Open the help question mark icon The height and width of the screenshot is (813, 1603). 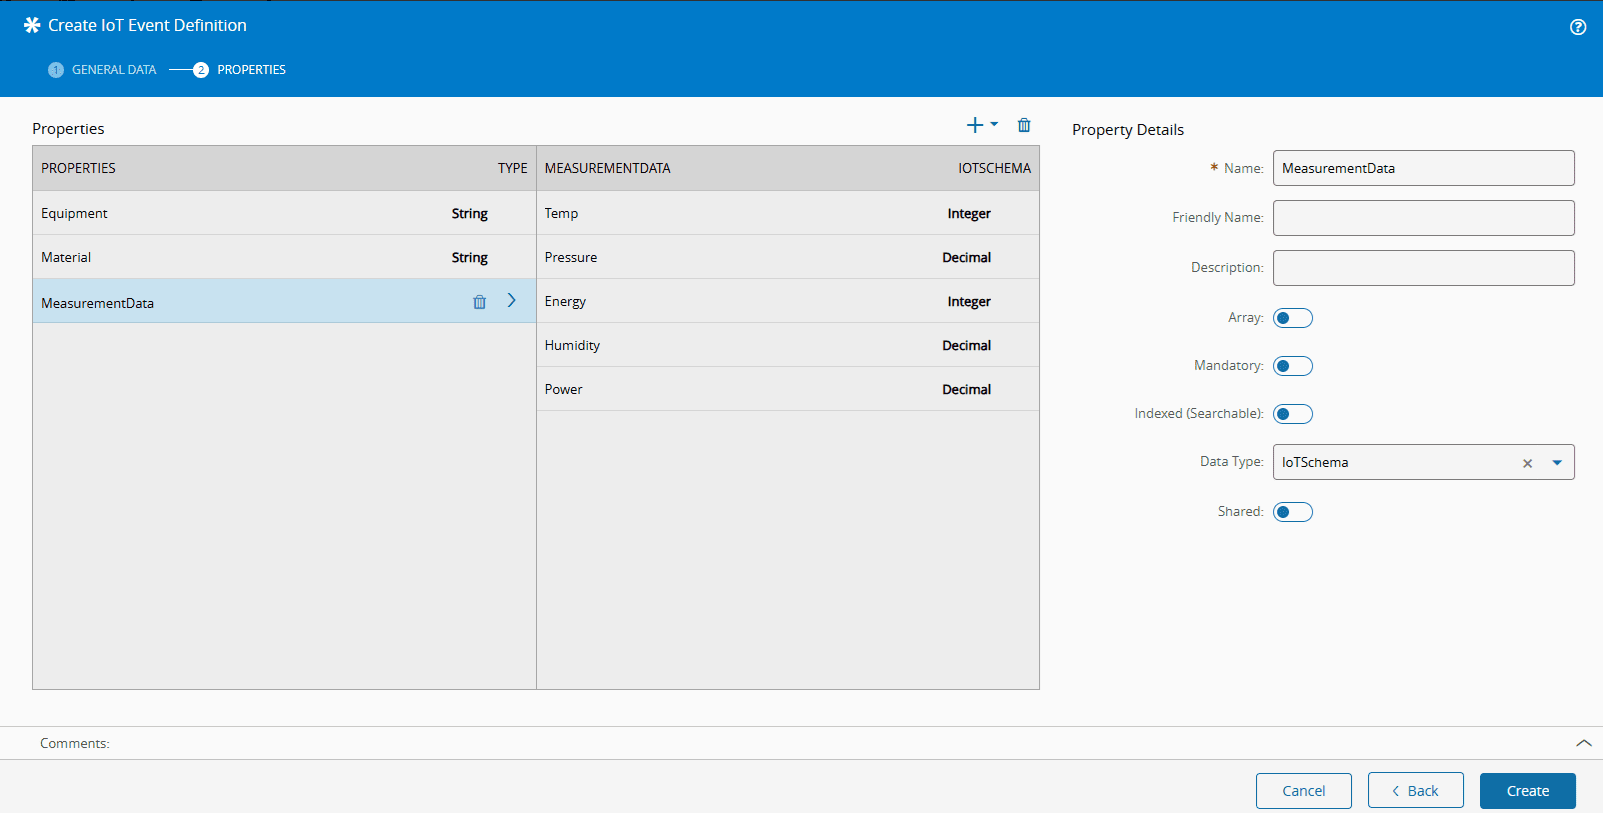tap(1578, 27)
